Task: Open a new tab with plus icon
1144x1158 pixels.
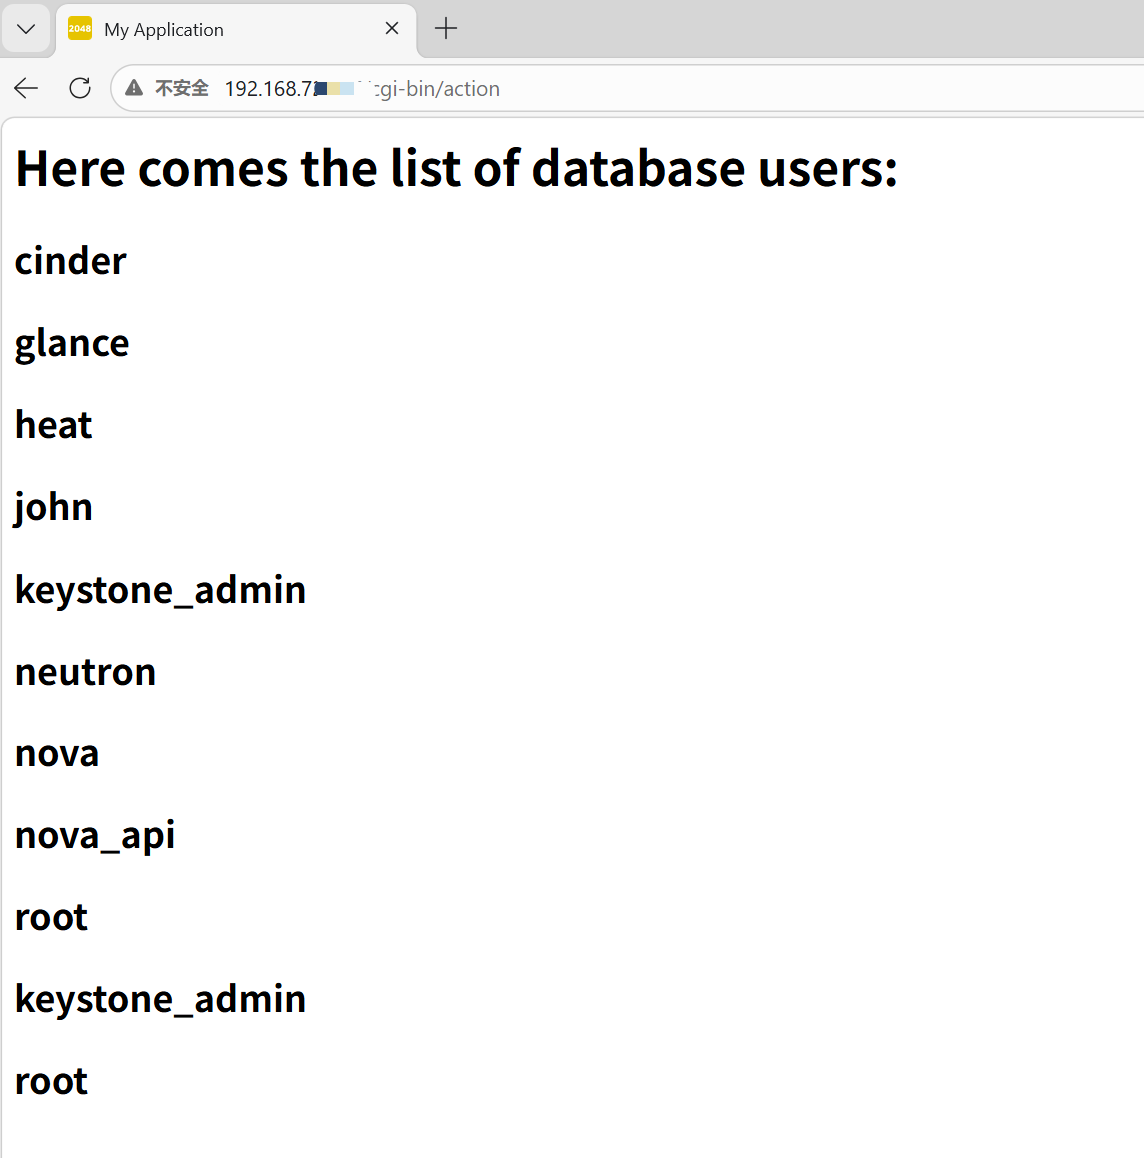Action: [445, 29]
